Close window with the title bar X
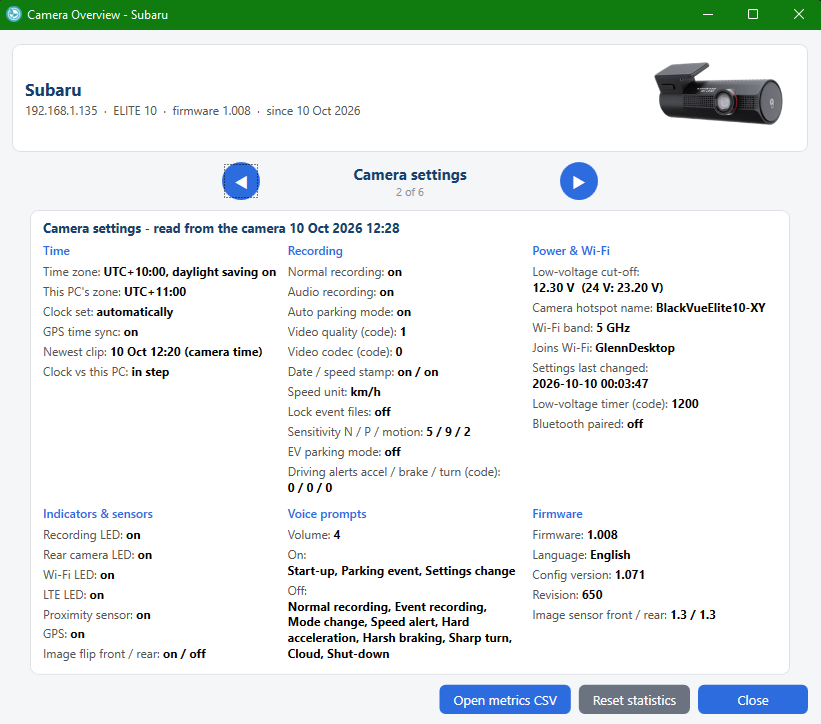This screenshot has width=821, height=724. pos(798,14)
